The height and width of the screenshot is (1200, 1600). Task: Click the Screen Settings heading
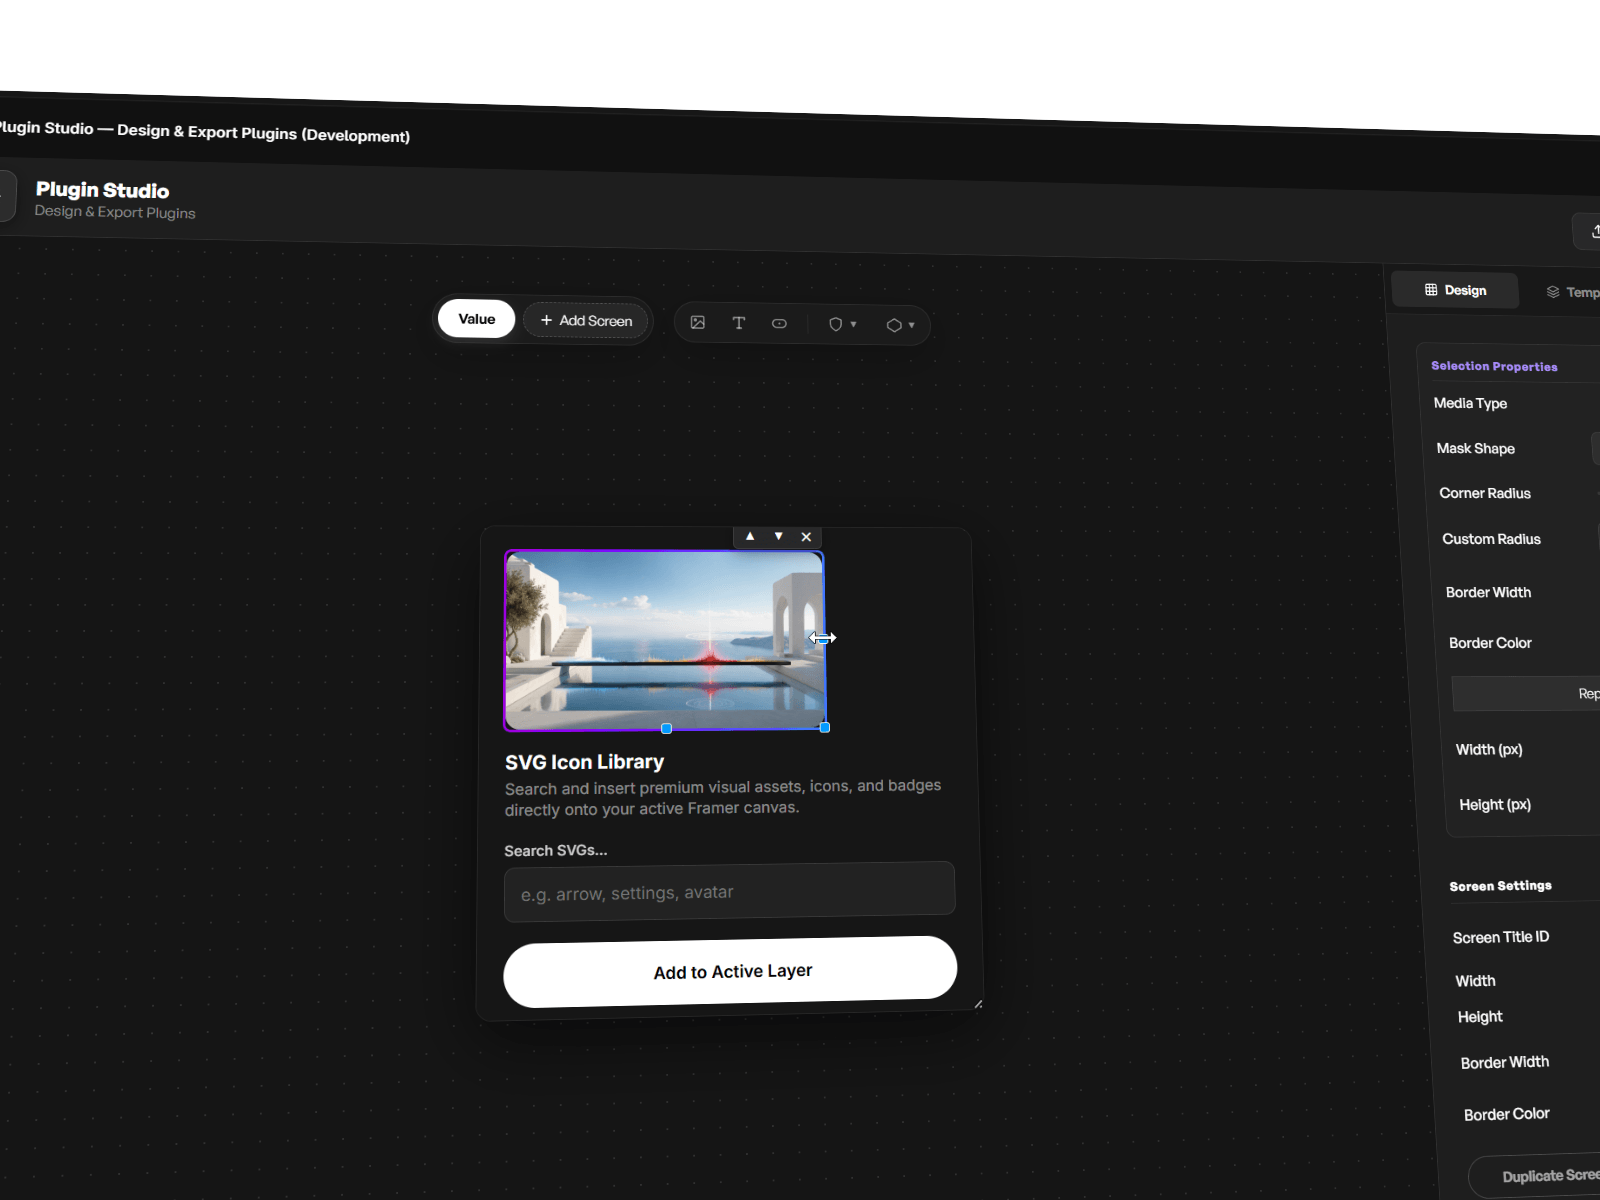pos(1500,886)
